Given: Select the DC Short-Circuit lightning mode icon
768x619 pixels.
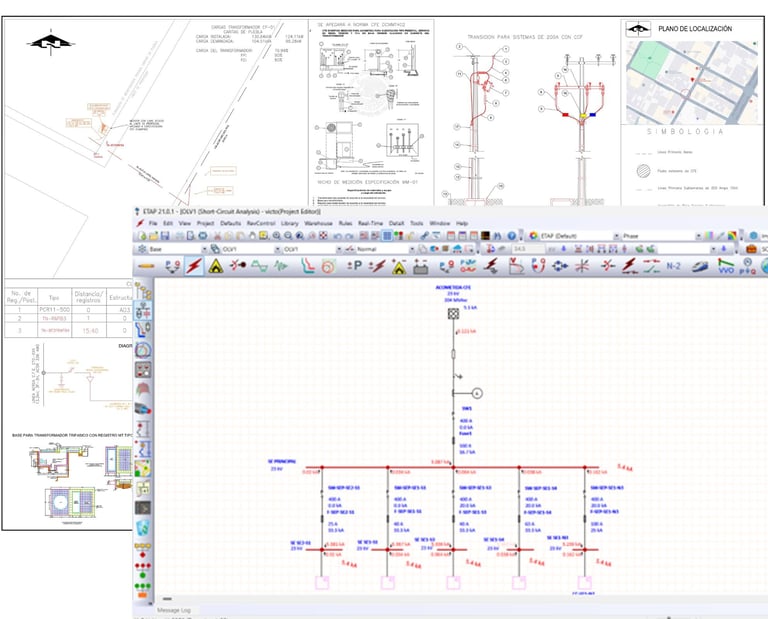Looking at the screenshot, I should click(x=377, y=266).
